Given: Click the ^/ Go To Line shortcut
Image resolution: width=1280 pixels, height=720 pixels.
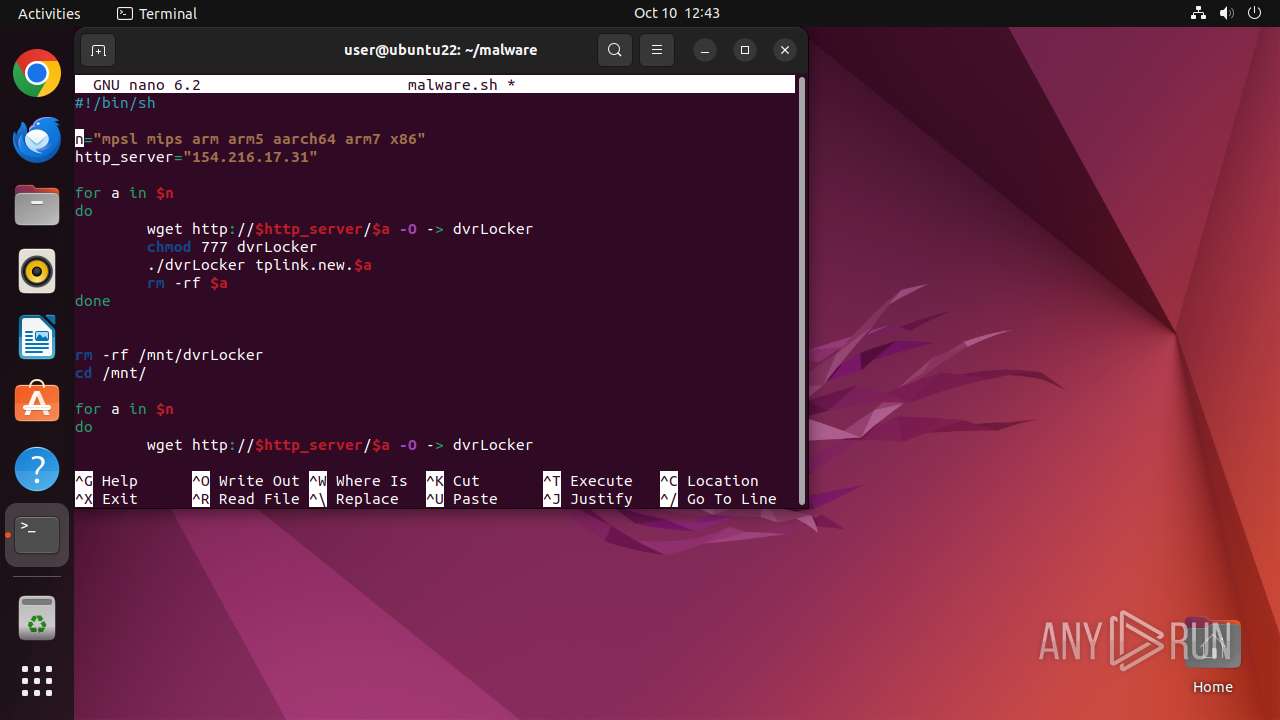Looking at the screenshot, I should 718,499.
